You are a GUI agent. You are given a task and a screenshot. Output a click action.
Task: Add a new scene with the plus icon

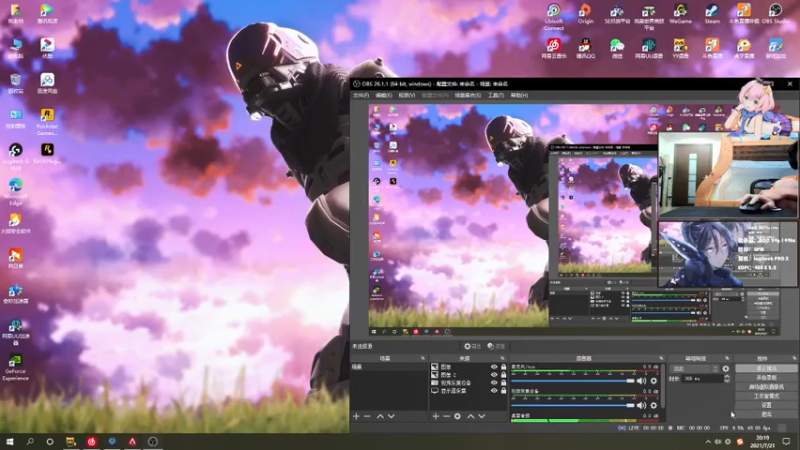[x=356, y=416]
